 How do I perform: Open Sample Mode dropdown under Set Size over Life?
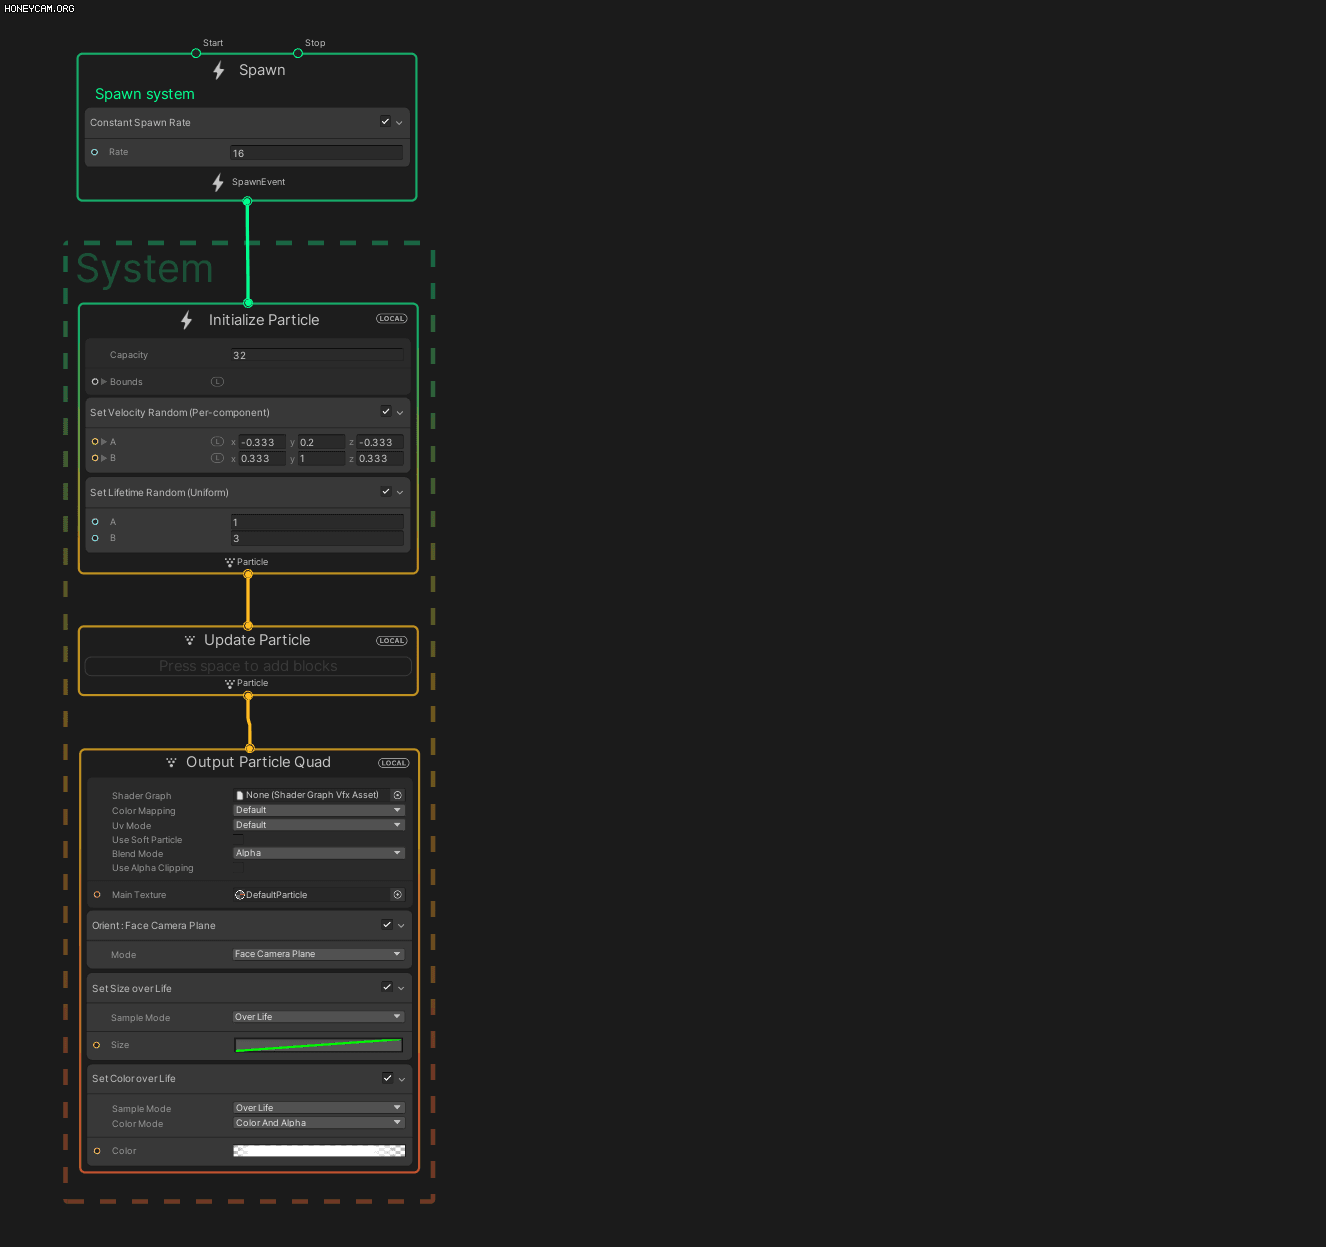(319, 1017)
